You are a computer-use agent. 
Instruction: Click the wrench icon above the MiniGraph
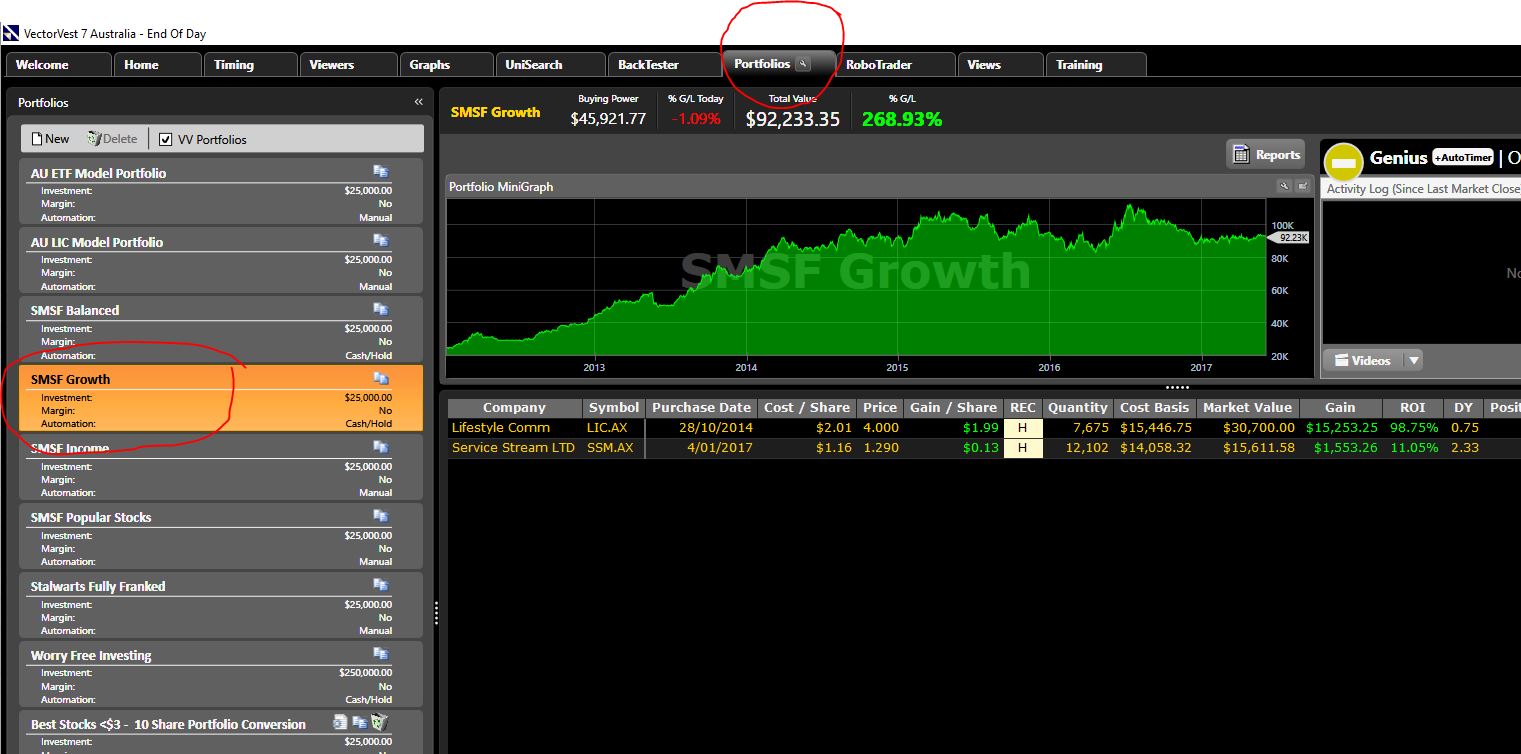pyautogui.click(x=1285, y=185)
